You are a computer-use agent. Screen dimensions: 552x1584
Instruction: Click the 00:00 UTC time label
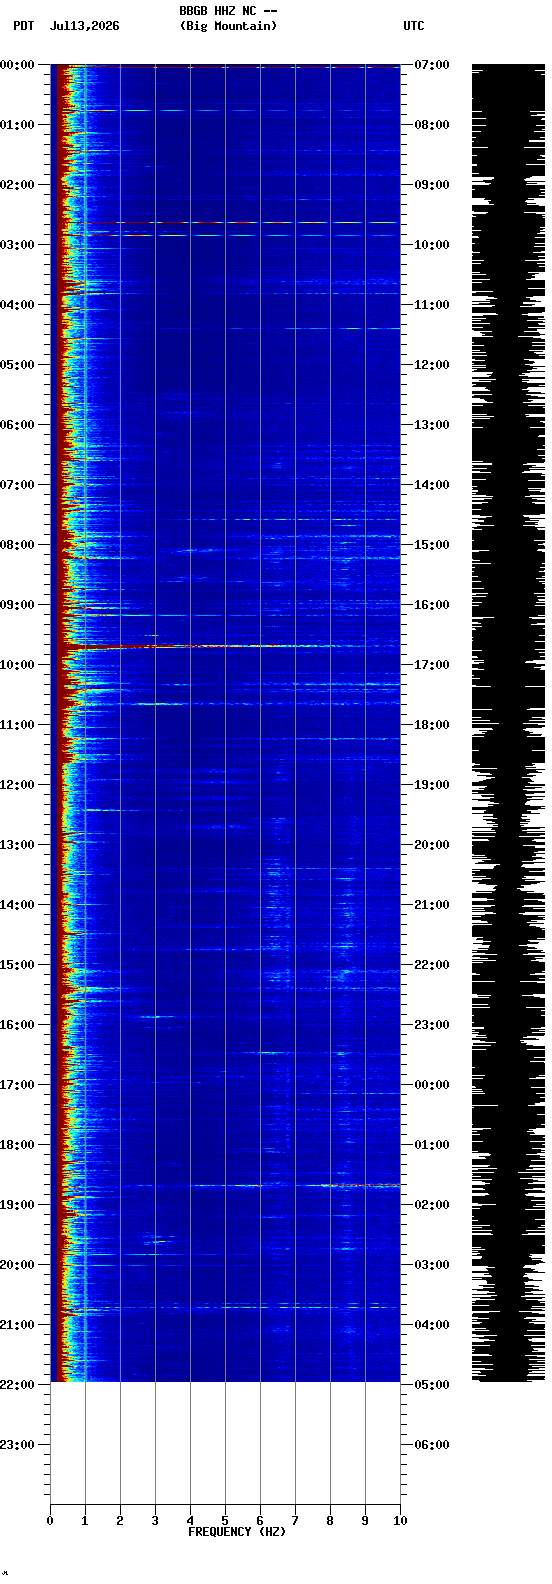point(431,1085)
